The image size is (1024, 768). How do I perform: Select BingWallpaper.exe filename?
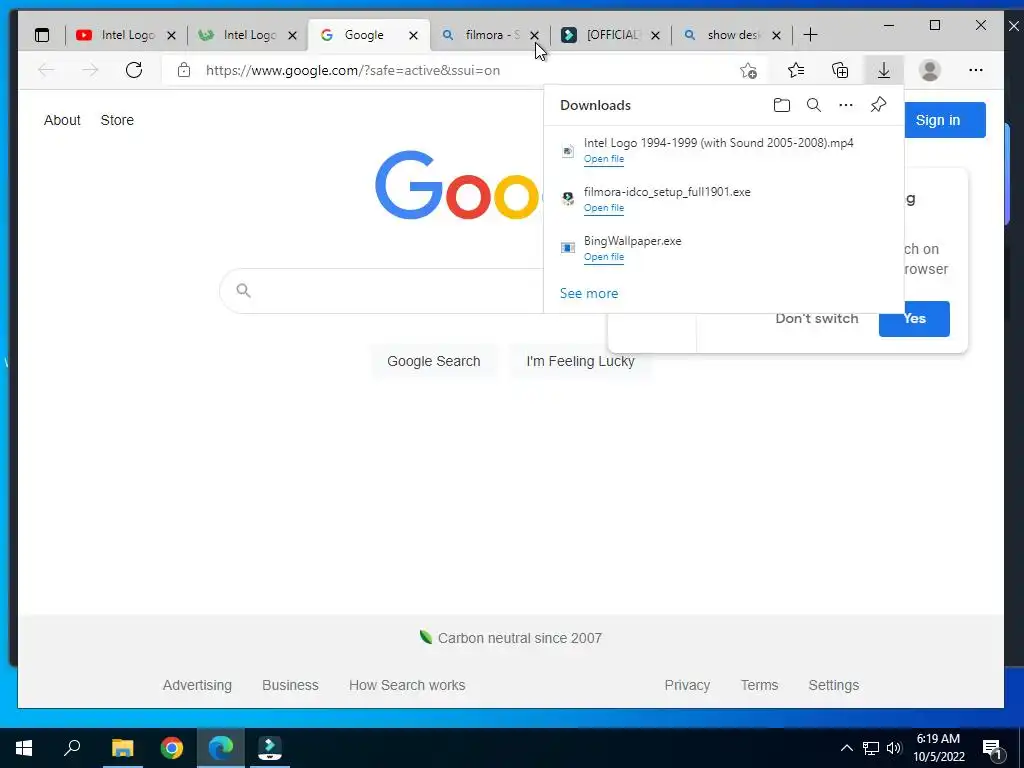(x=632, y=241)
